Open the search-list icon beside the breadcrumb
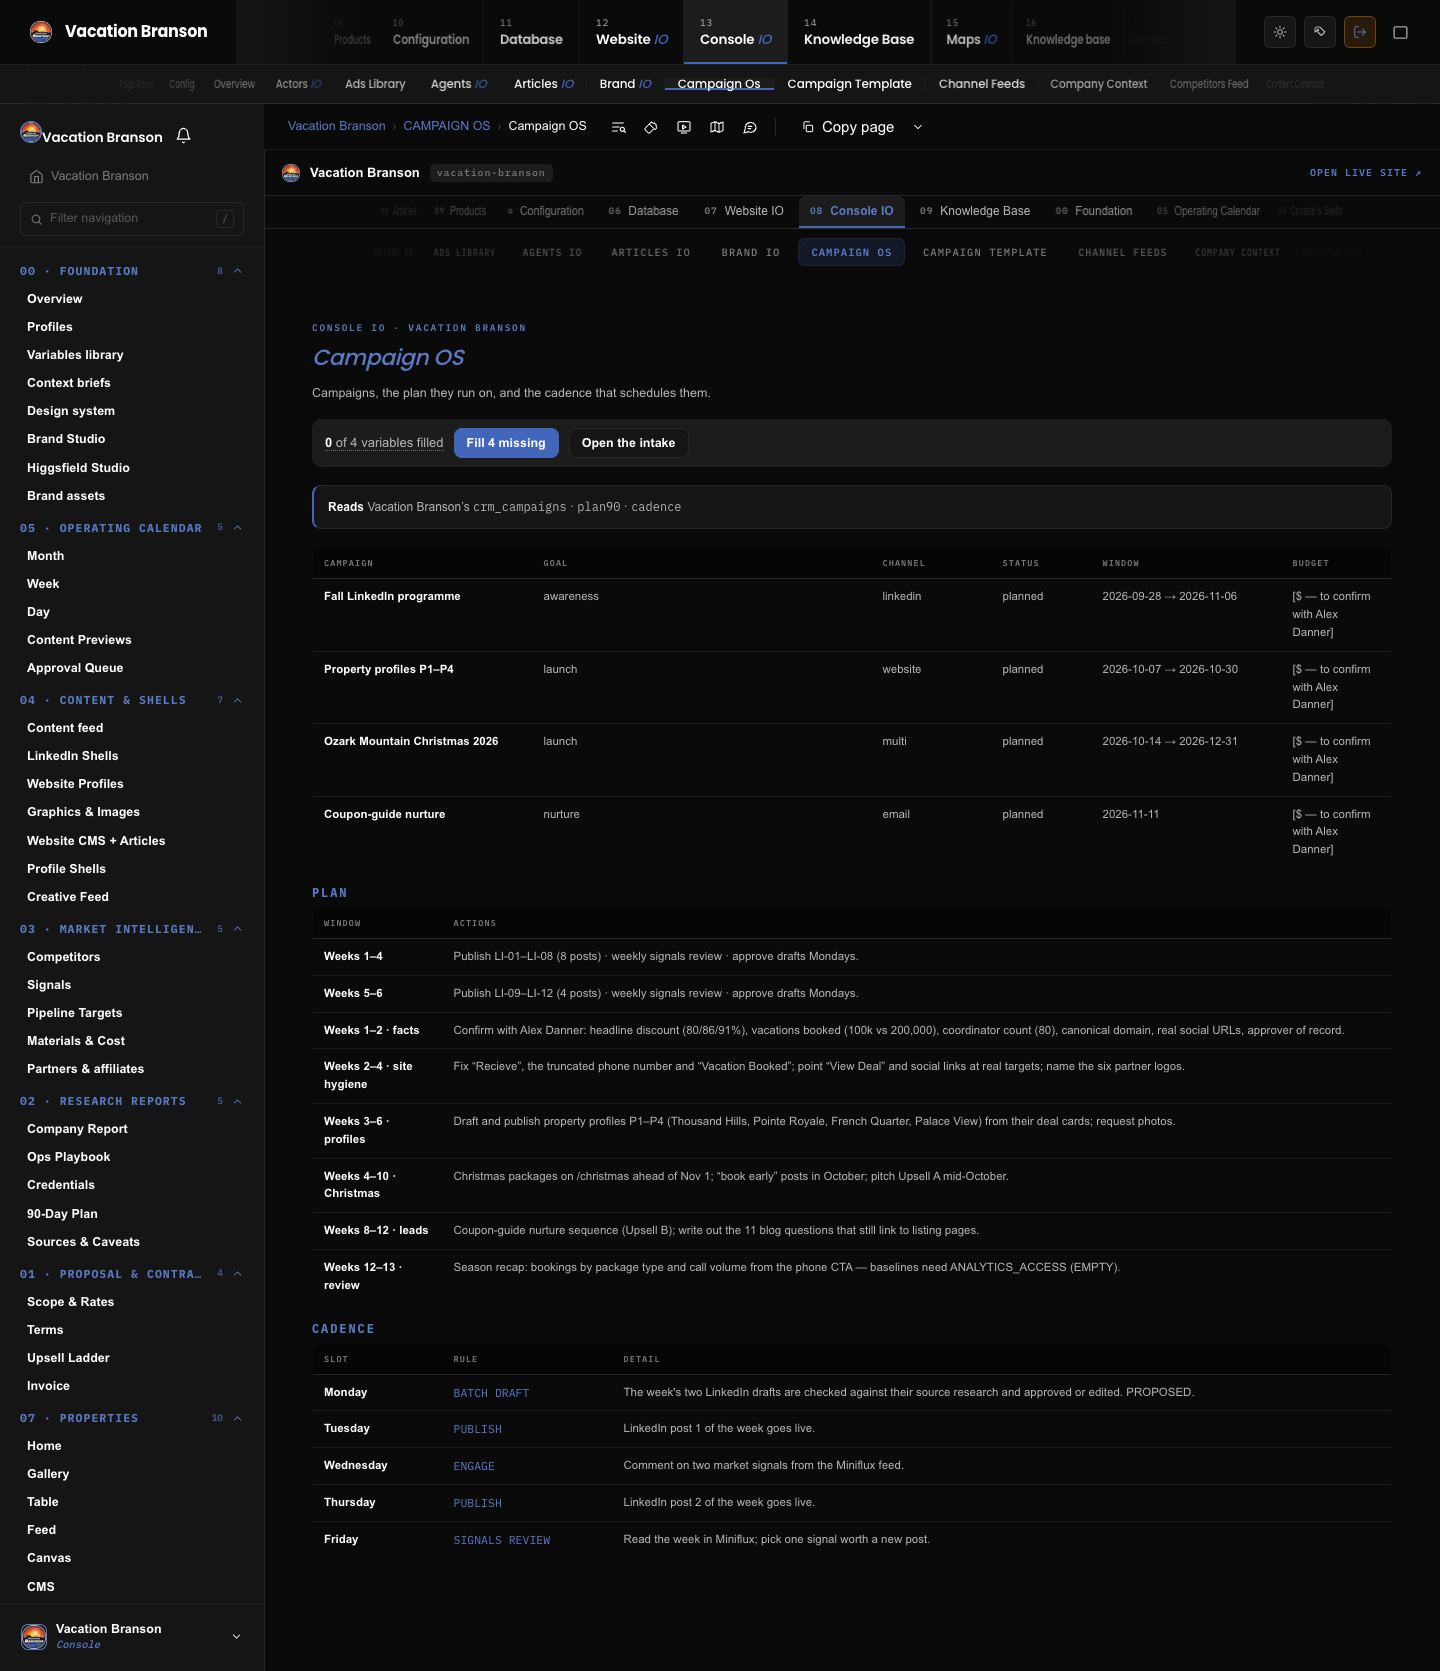 coord(619,127)
